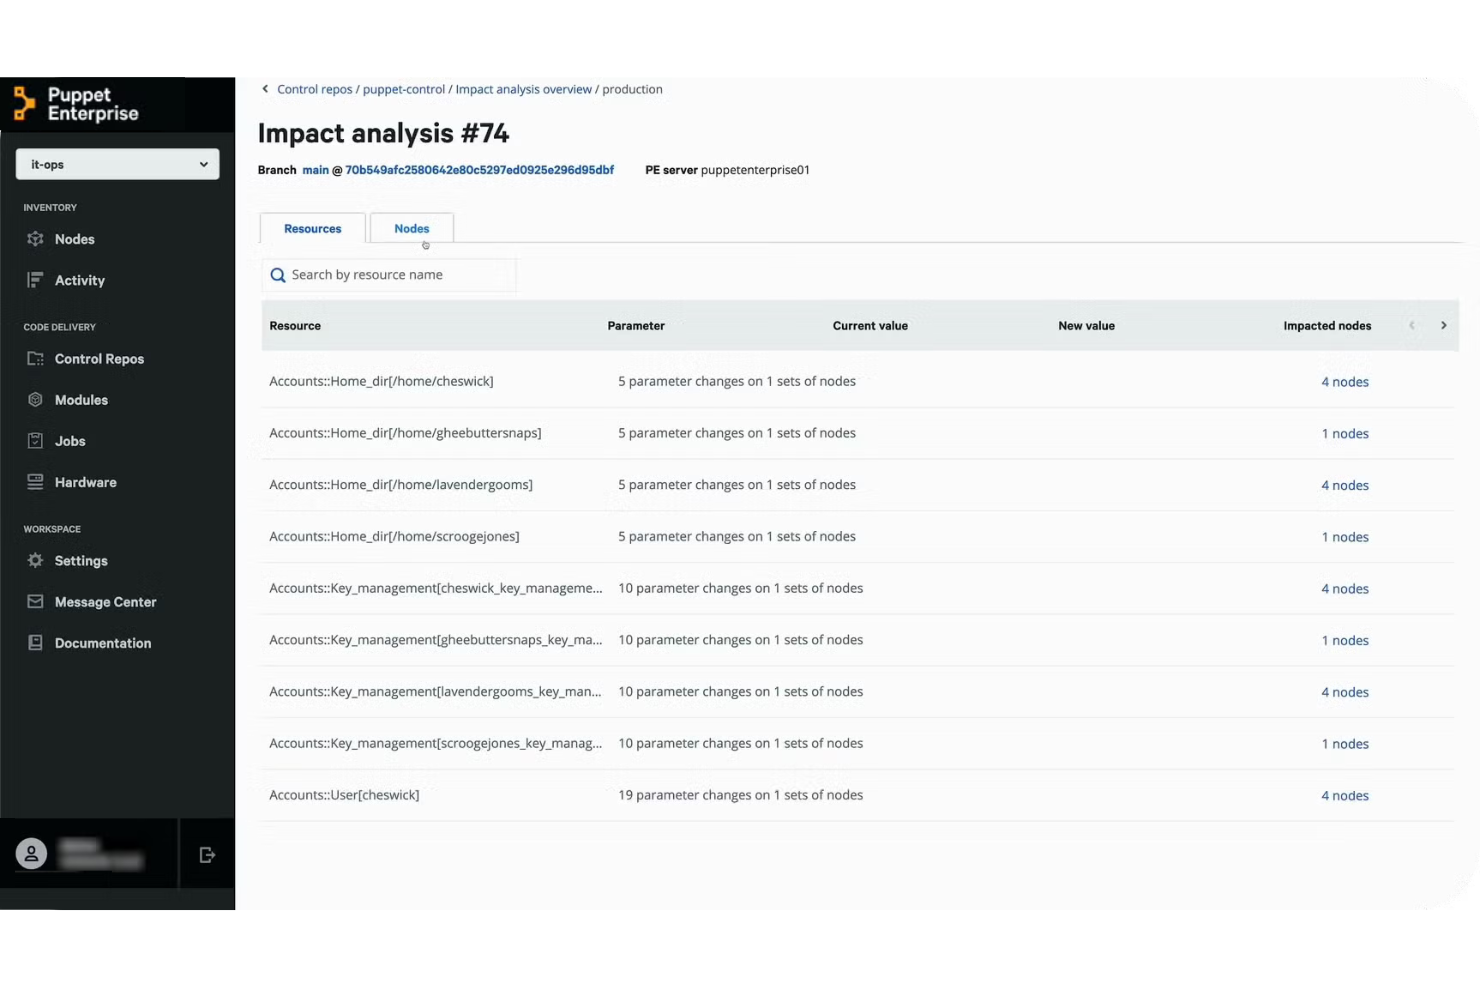Click the right pagination chevron in table header
The height and width of the screenshot is (987, 1480).
tap(1443, 325)
